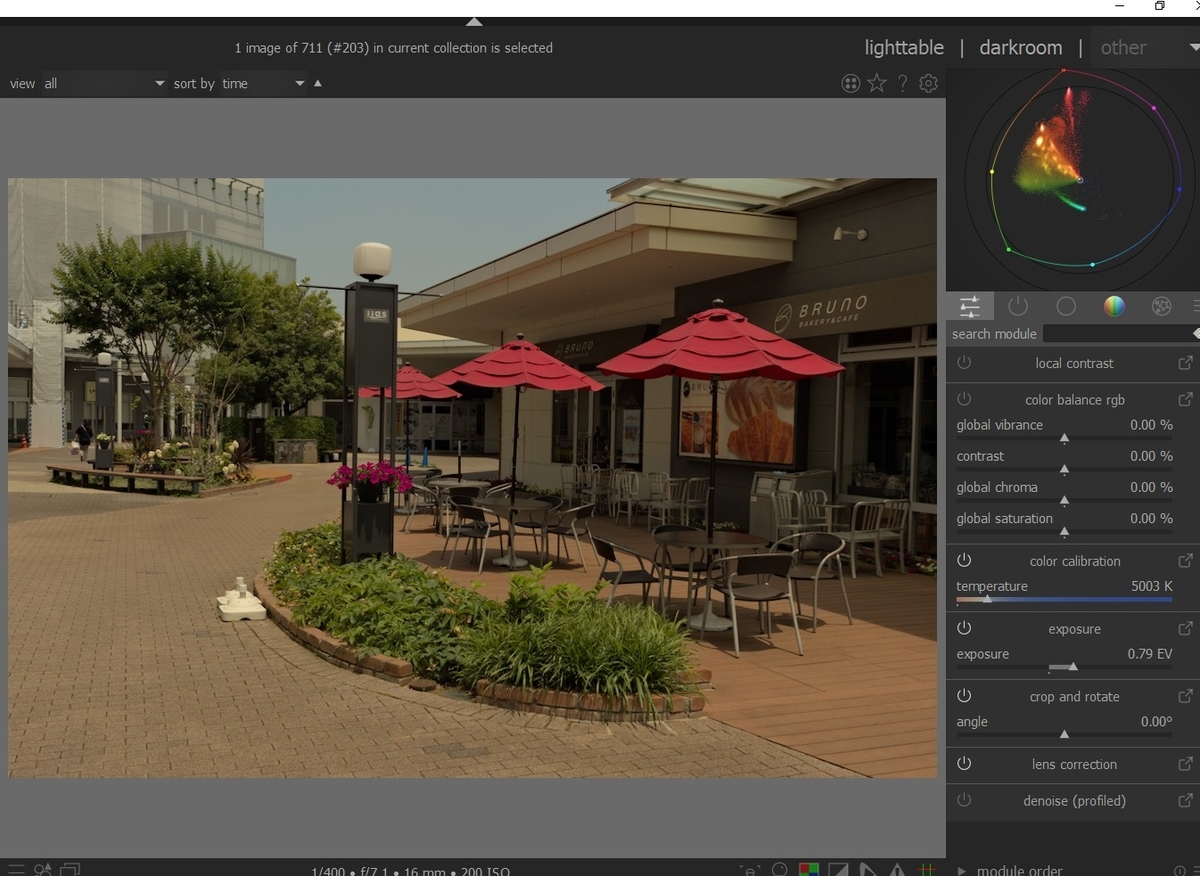Toggle raw overexposed RGB indicator icon
Screen dimensions: 1200x876
809,870
